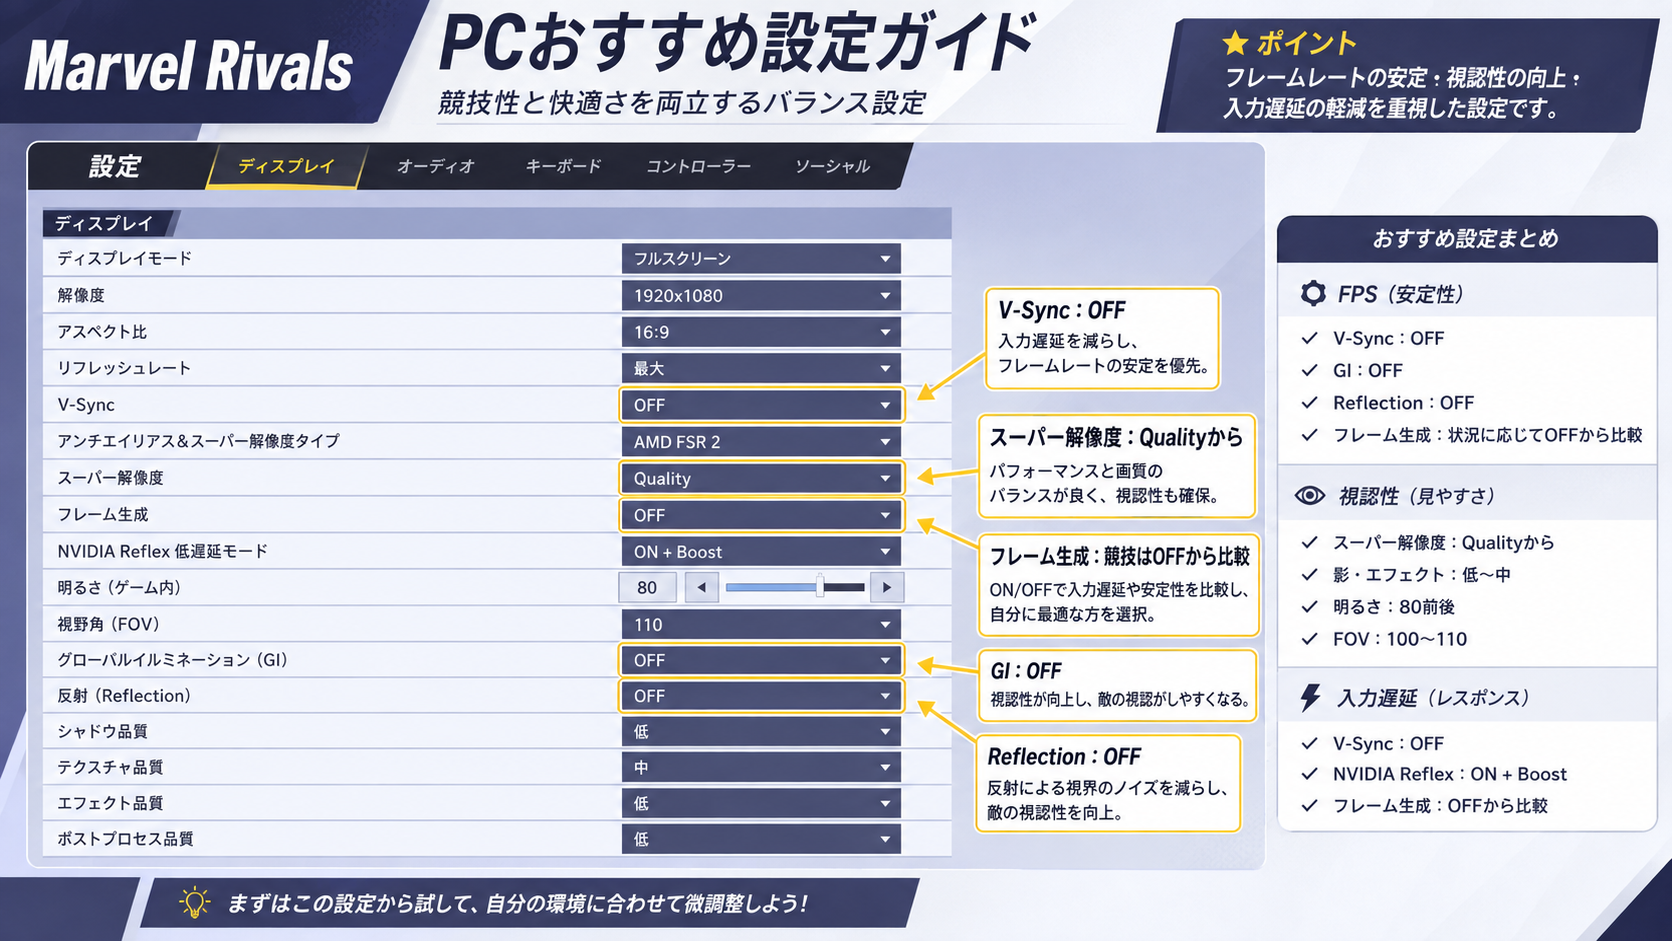Open the キーボード tab

pyautogui.click(x=564, y=166)
